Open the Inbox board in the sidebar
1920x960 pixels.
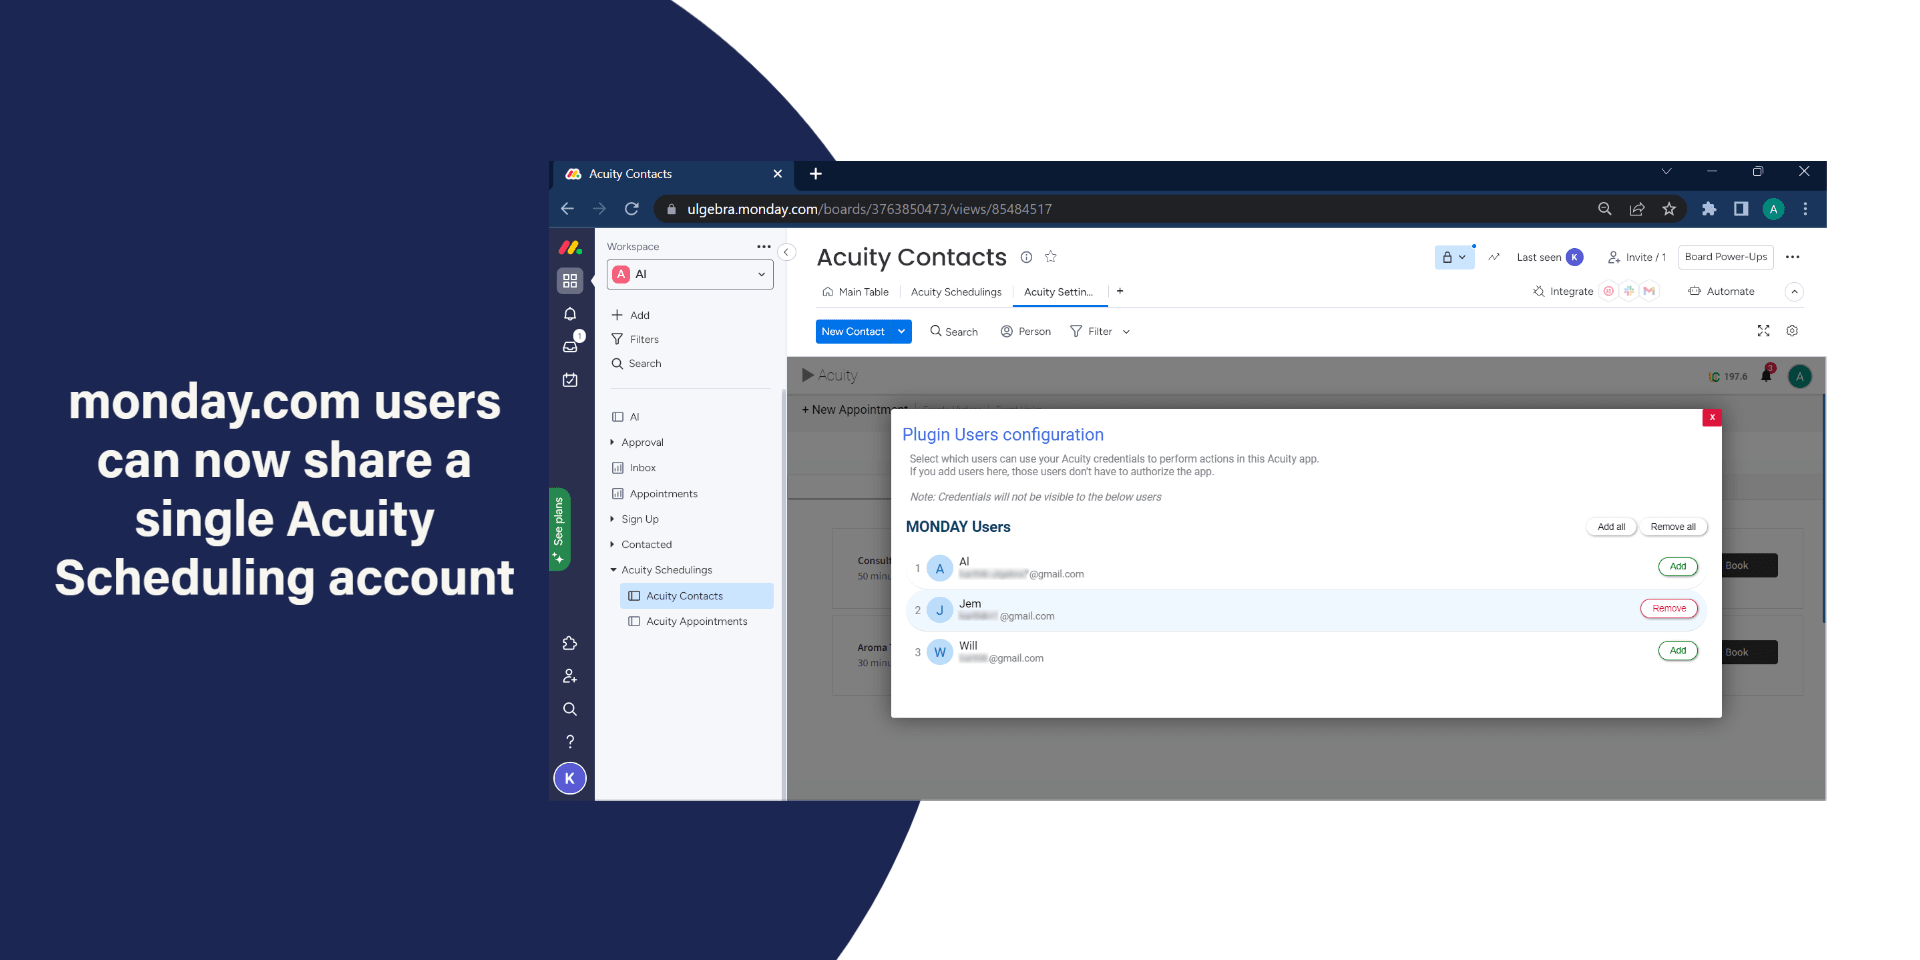pos(643,468)
